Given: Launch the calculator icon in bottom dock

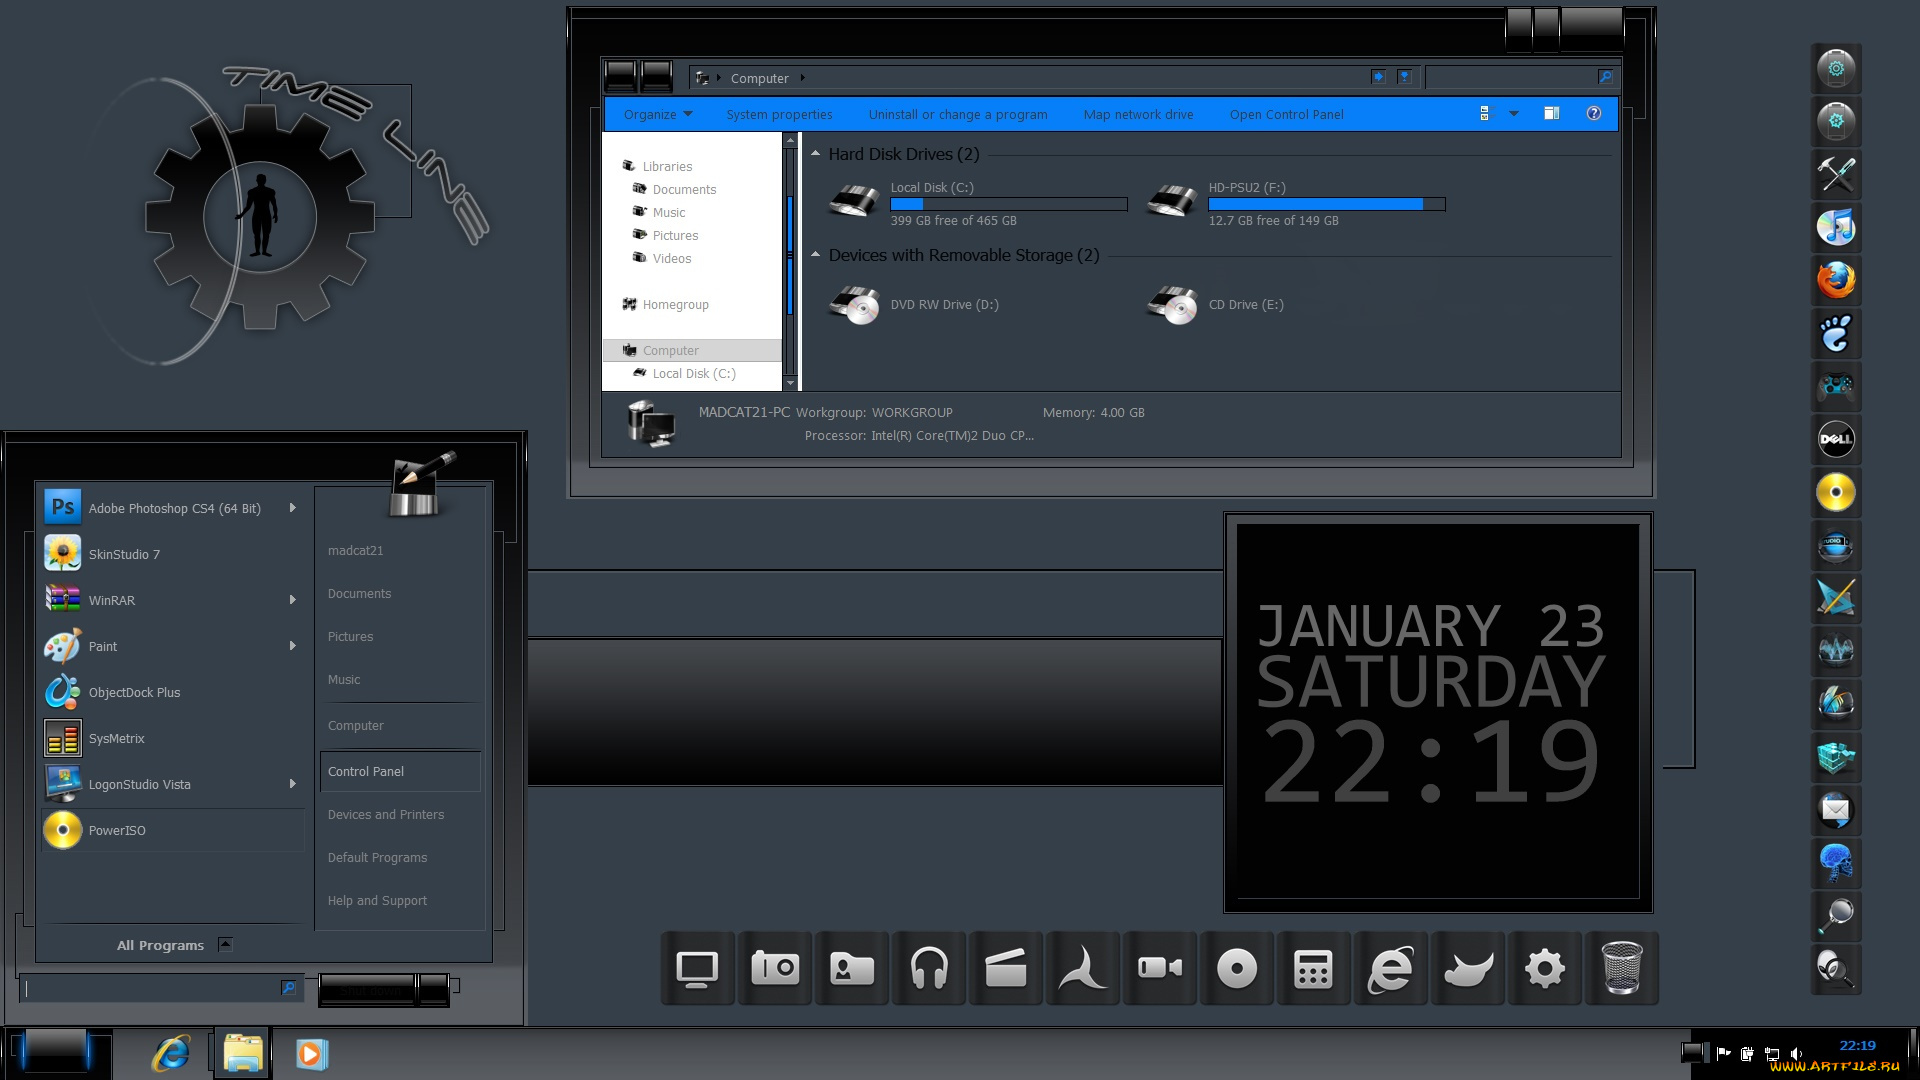Looking at the screenshot, I should (1313, 968).
